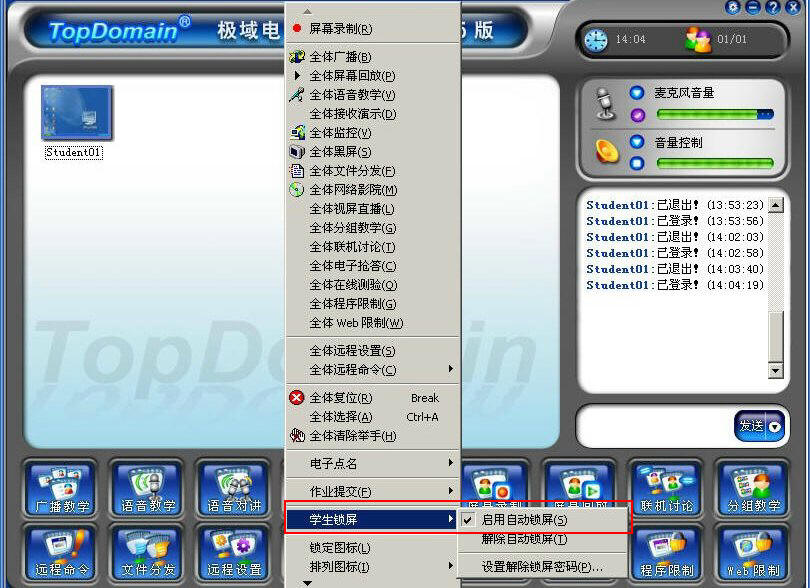
Task: Launch 远程命令 (remote command) tool
Action: pyautogui.click(x=60, y=551)
